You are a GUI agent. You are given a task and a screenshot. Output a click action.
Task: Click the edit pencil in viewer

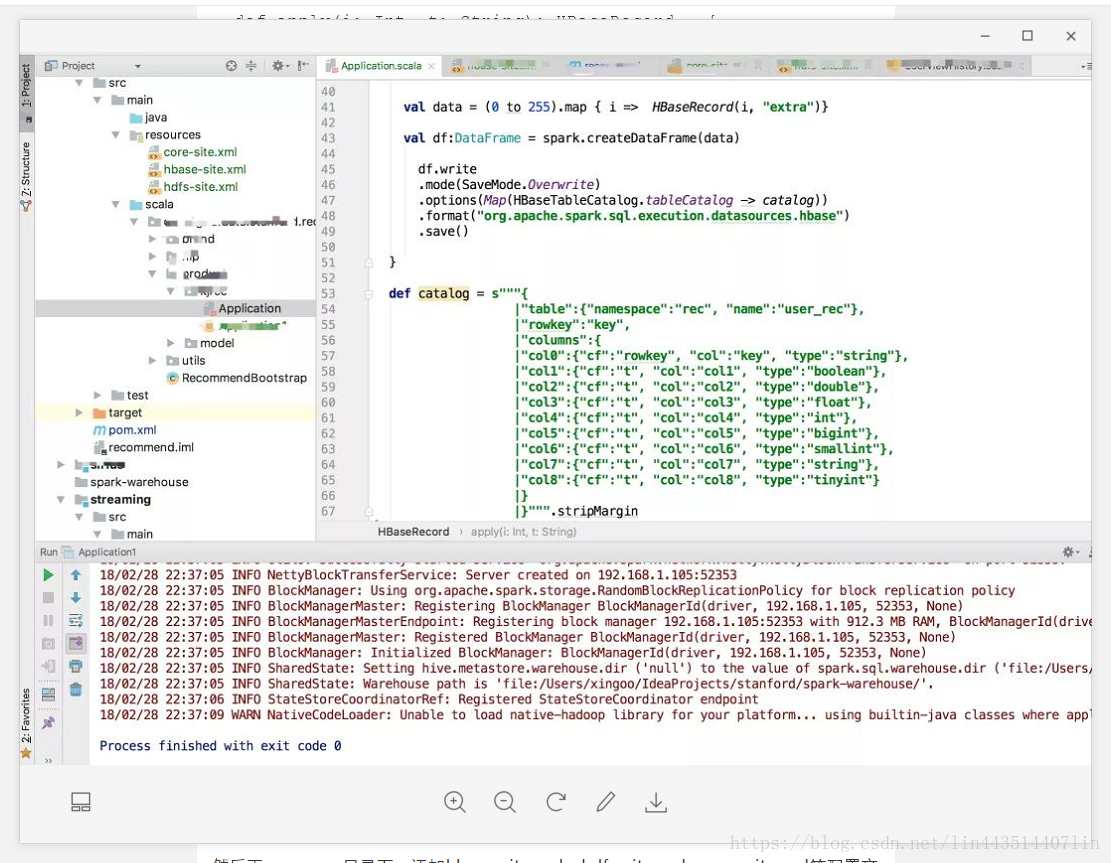(x=606, y=802)
